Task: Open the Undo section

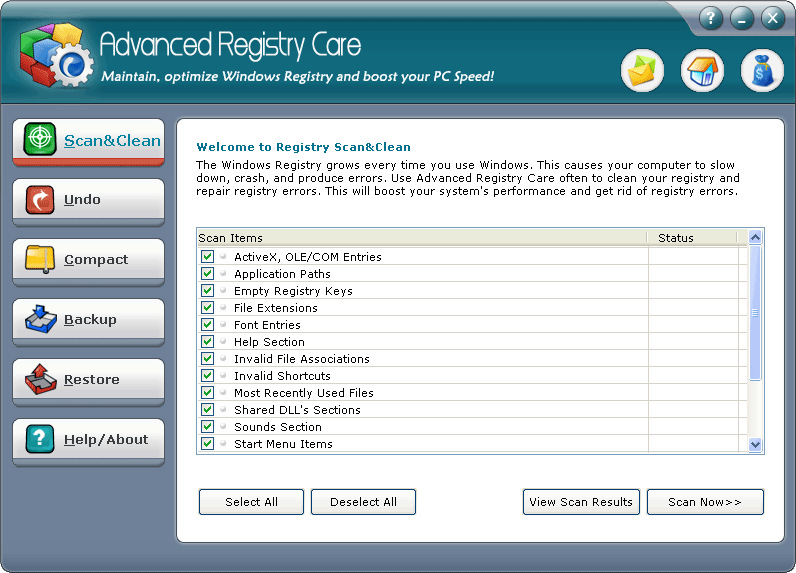Action: click(x=88, y=202)
